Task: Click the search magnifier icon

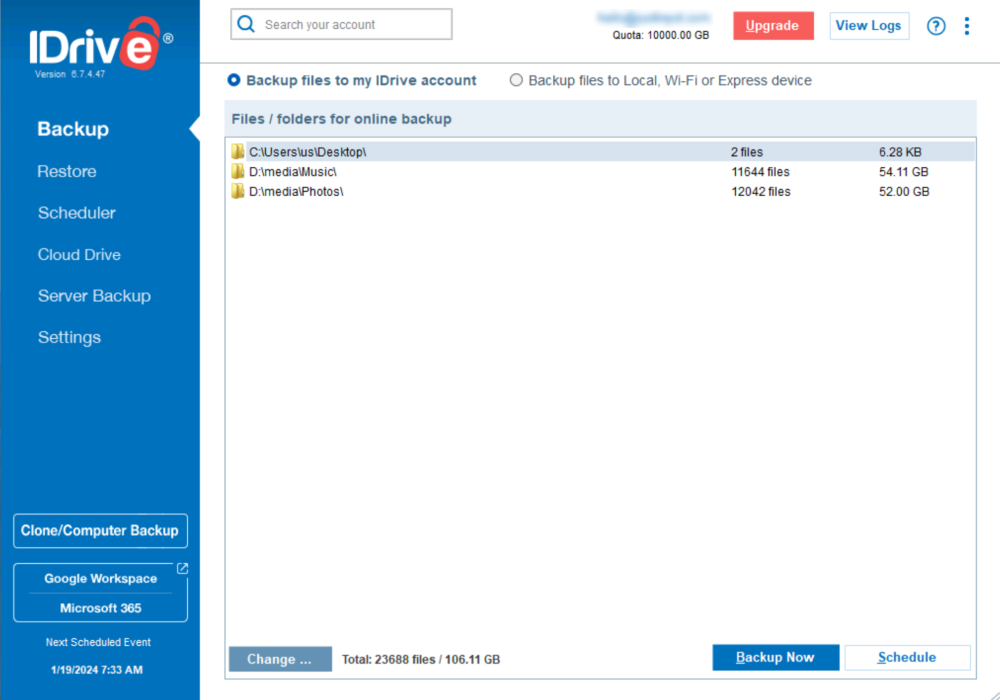Action: 245,23
